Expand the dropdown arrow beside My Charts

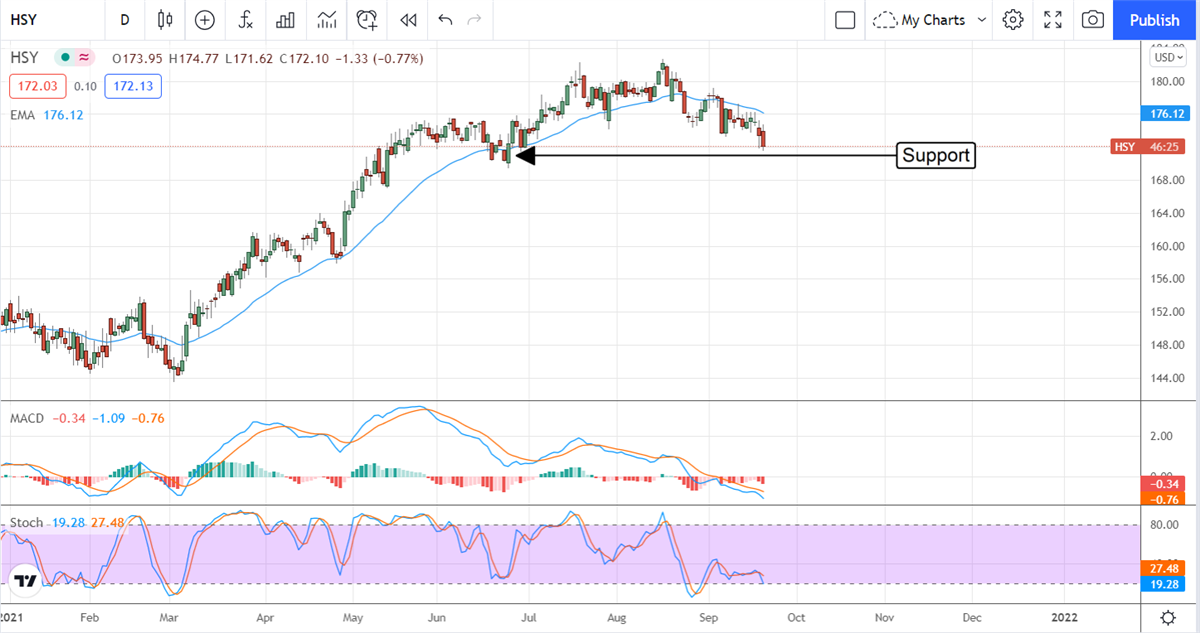coord(982,19)
